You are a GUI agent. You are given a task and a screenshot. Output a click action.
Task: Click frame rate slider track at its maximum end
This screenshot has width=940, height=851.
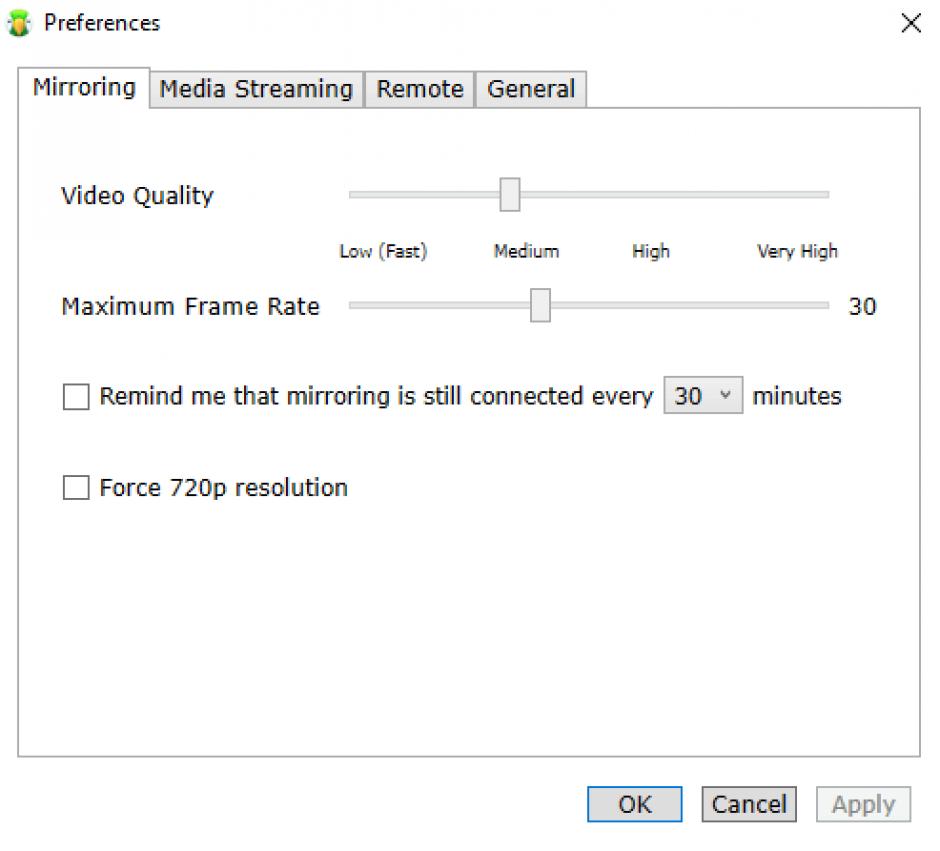tap(824, 306)
